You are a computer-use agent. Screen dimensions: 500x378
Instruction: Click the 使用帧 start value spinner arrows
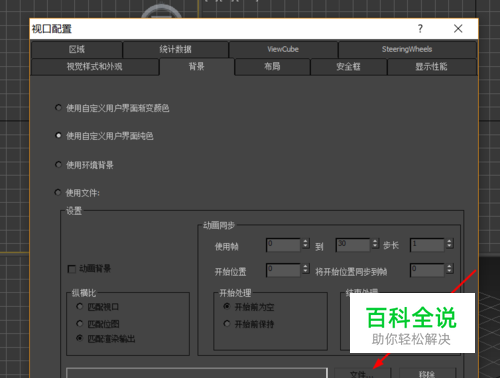coord(306,244)
